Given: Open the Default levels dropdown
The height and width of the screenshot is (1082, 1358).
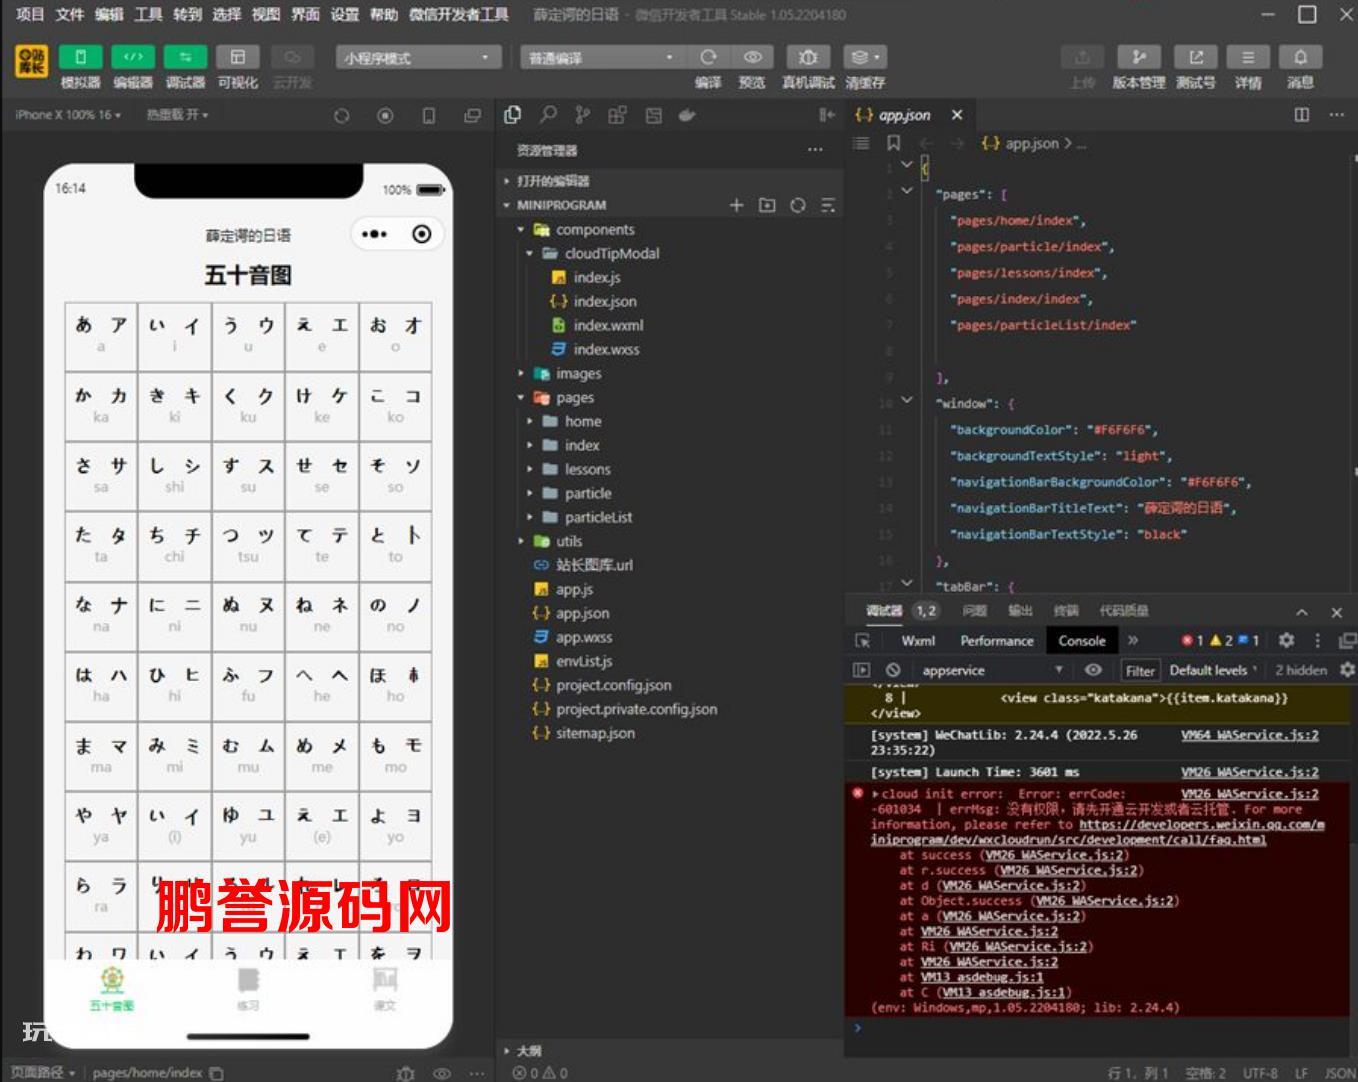Looking at the screenshot, I should point(1213,670).
